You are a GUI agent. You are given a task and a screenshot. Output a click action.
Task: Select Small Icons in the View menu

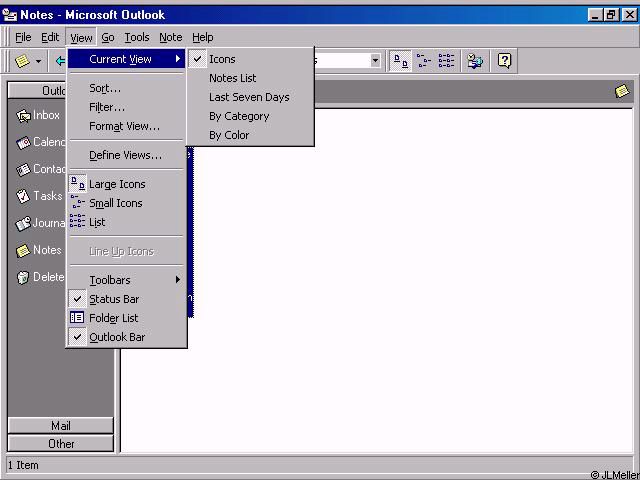click(126, 203)
